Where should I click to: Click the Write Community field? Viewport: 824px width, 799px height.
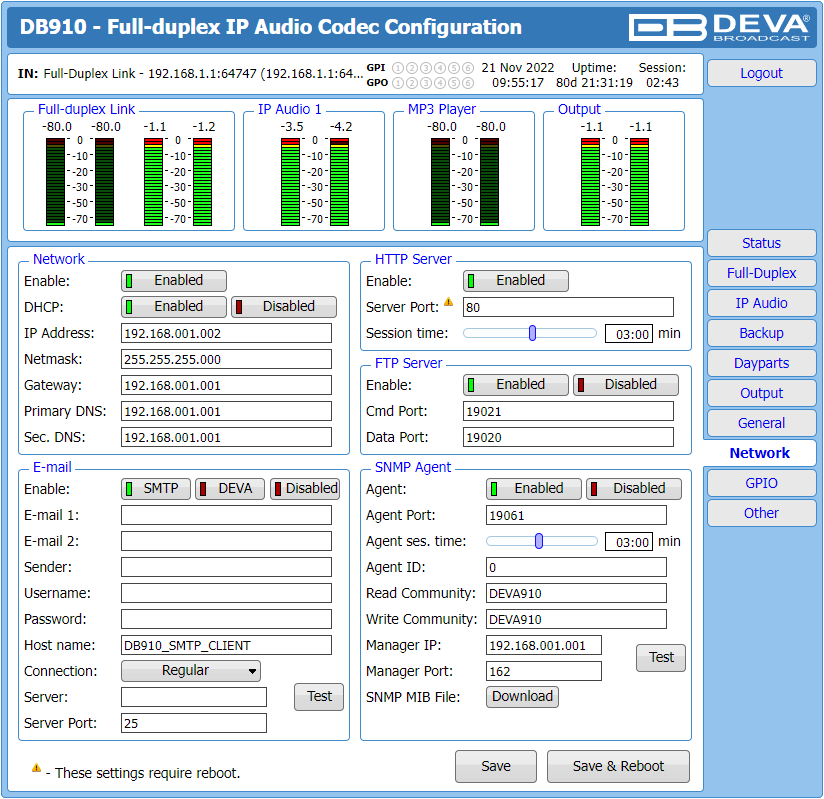[576, 619]
